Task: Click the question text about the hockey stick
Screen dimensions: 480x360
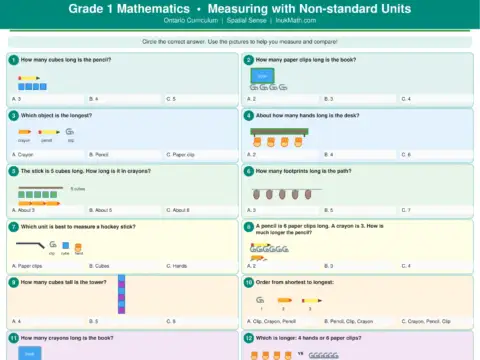Action: pyautogui.click(x=78, y=227)
